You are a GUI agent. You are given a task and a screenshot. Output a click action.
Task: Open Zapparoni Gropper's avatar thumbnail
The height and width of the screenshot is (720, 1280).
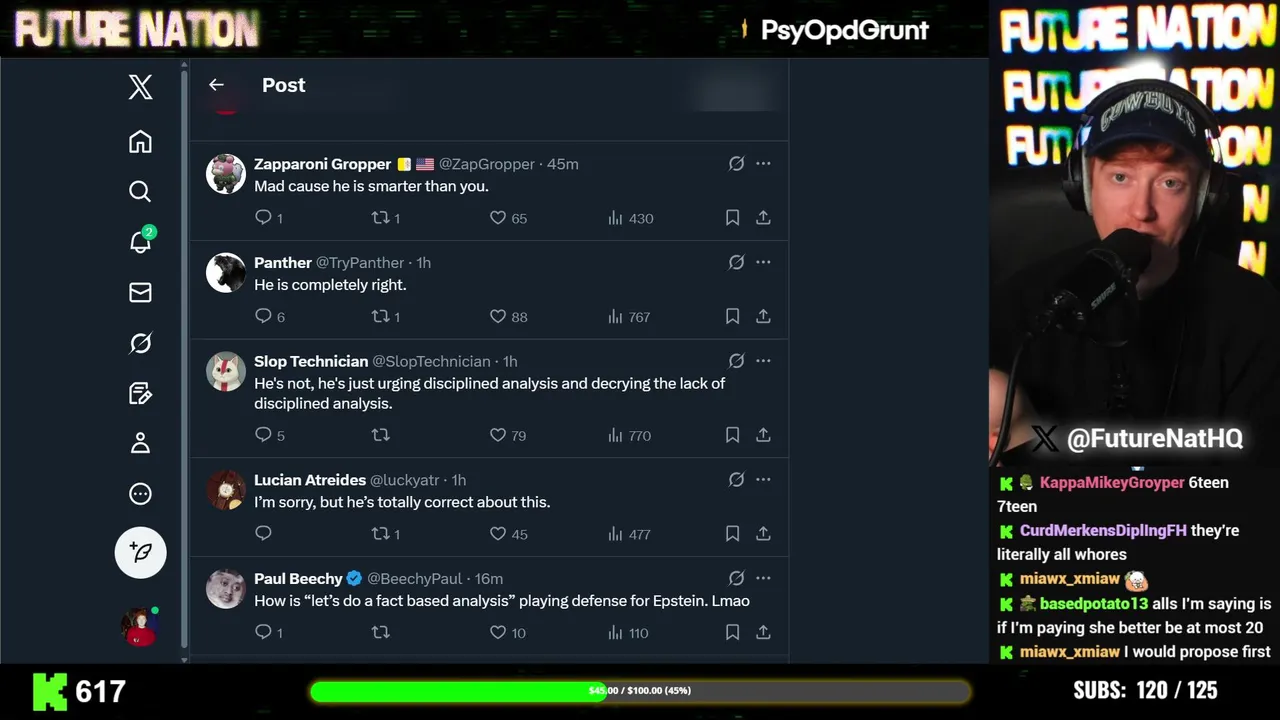pyautogui.click(x=226, y=174)
